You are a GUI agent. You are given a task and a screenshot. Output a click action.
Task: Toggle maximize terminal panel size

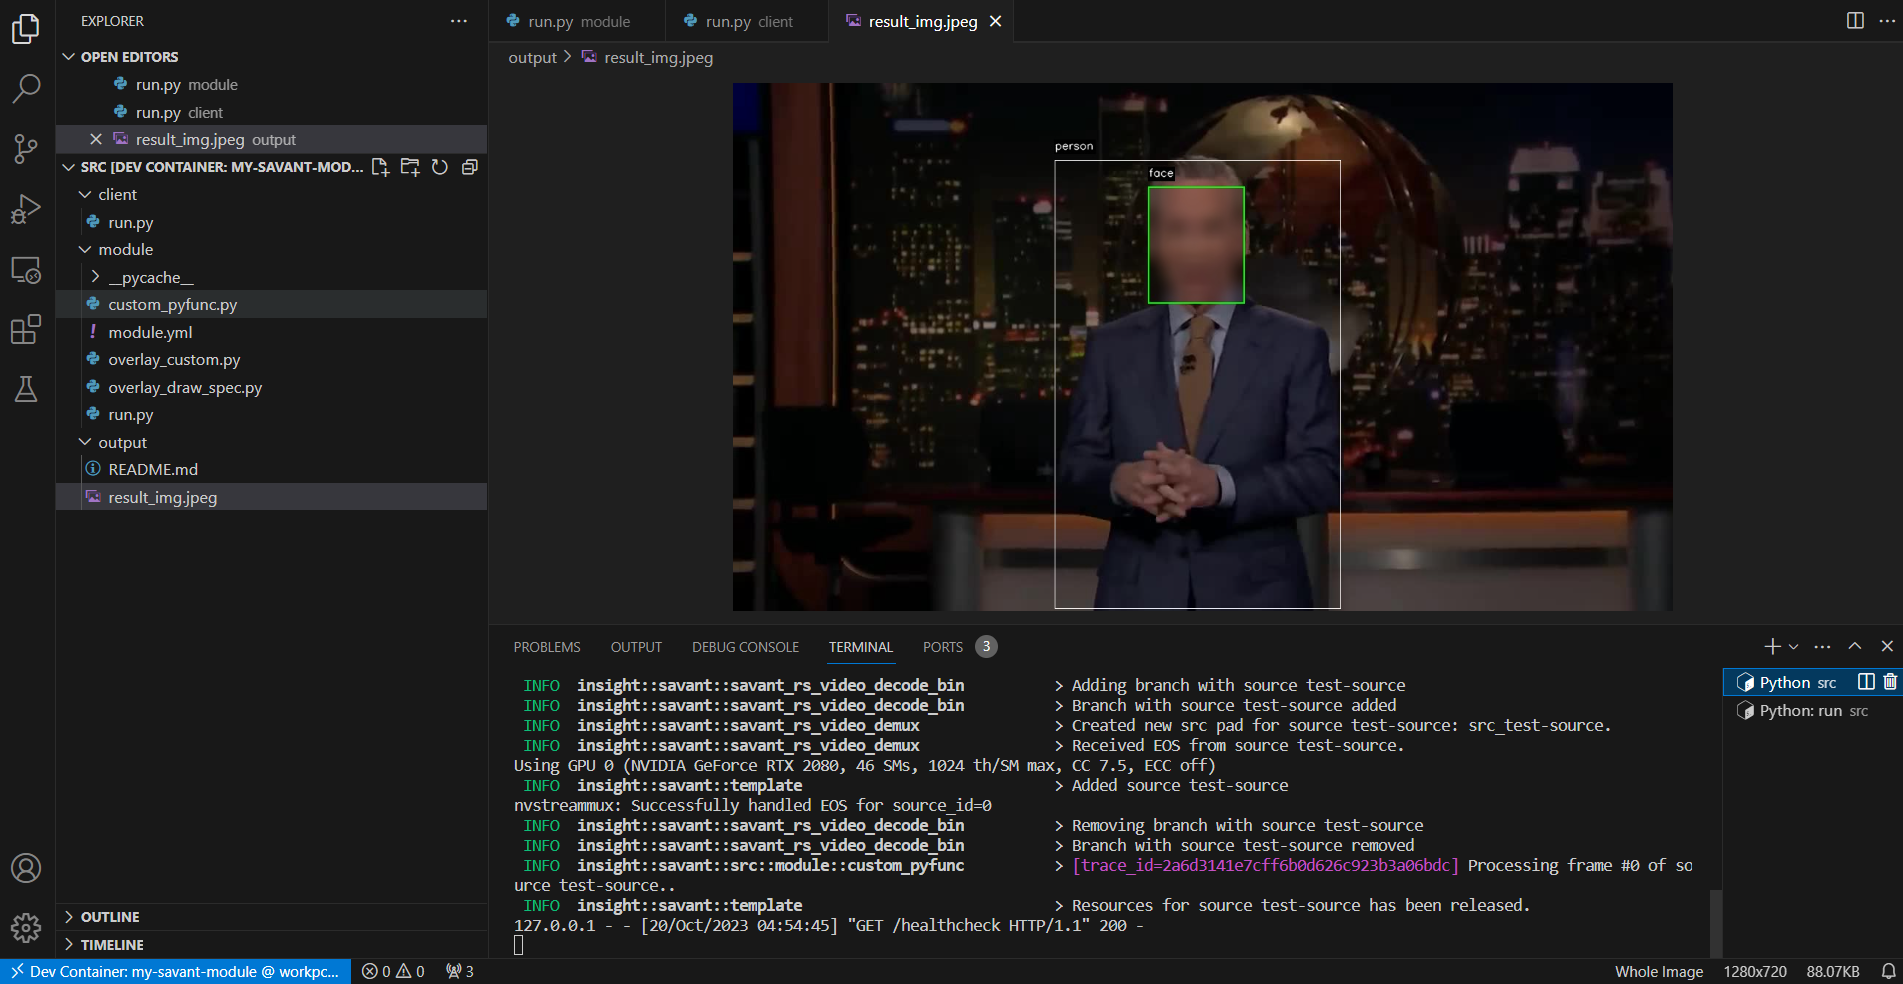[x=1855, y=647]
